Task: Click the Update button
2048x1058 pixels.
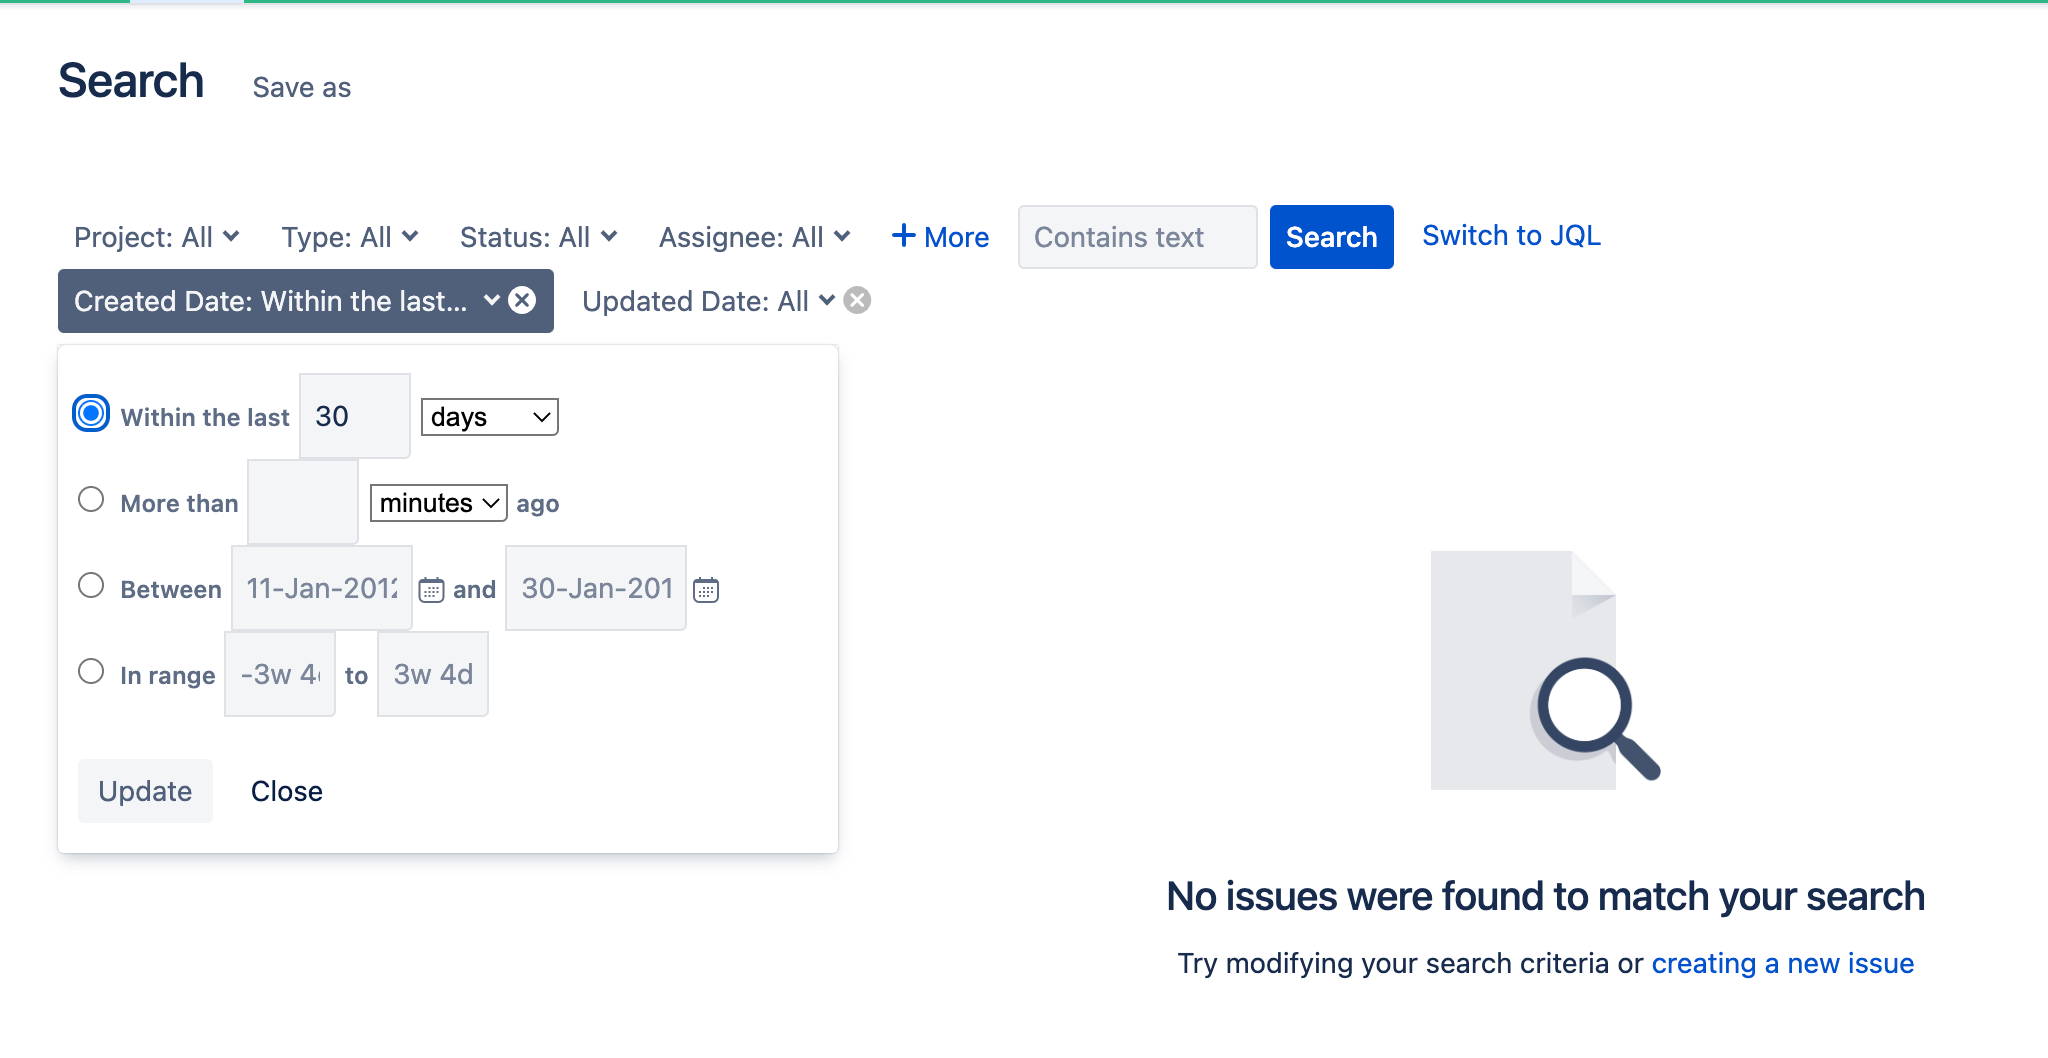Action: coord(145,790)
